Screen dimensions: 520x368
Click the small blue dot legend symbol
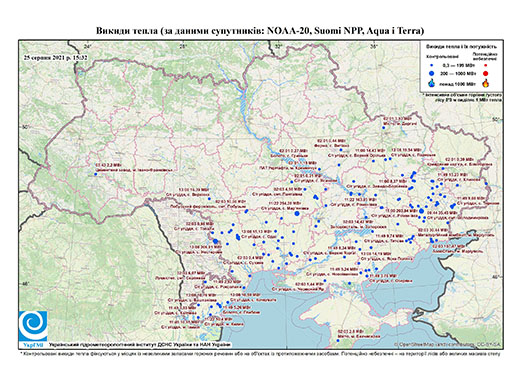(432, 65)
